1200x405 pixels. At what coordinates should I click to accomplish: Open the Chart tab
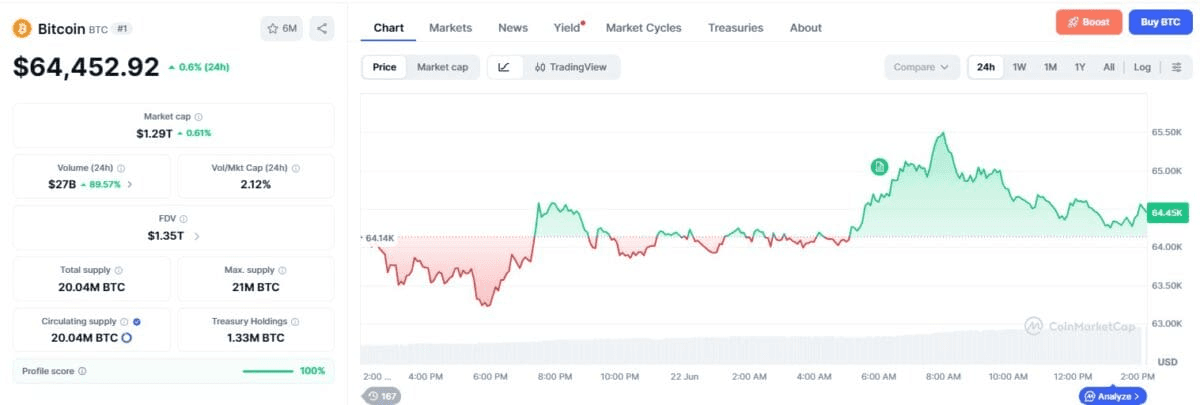[x=388, y=28]
